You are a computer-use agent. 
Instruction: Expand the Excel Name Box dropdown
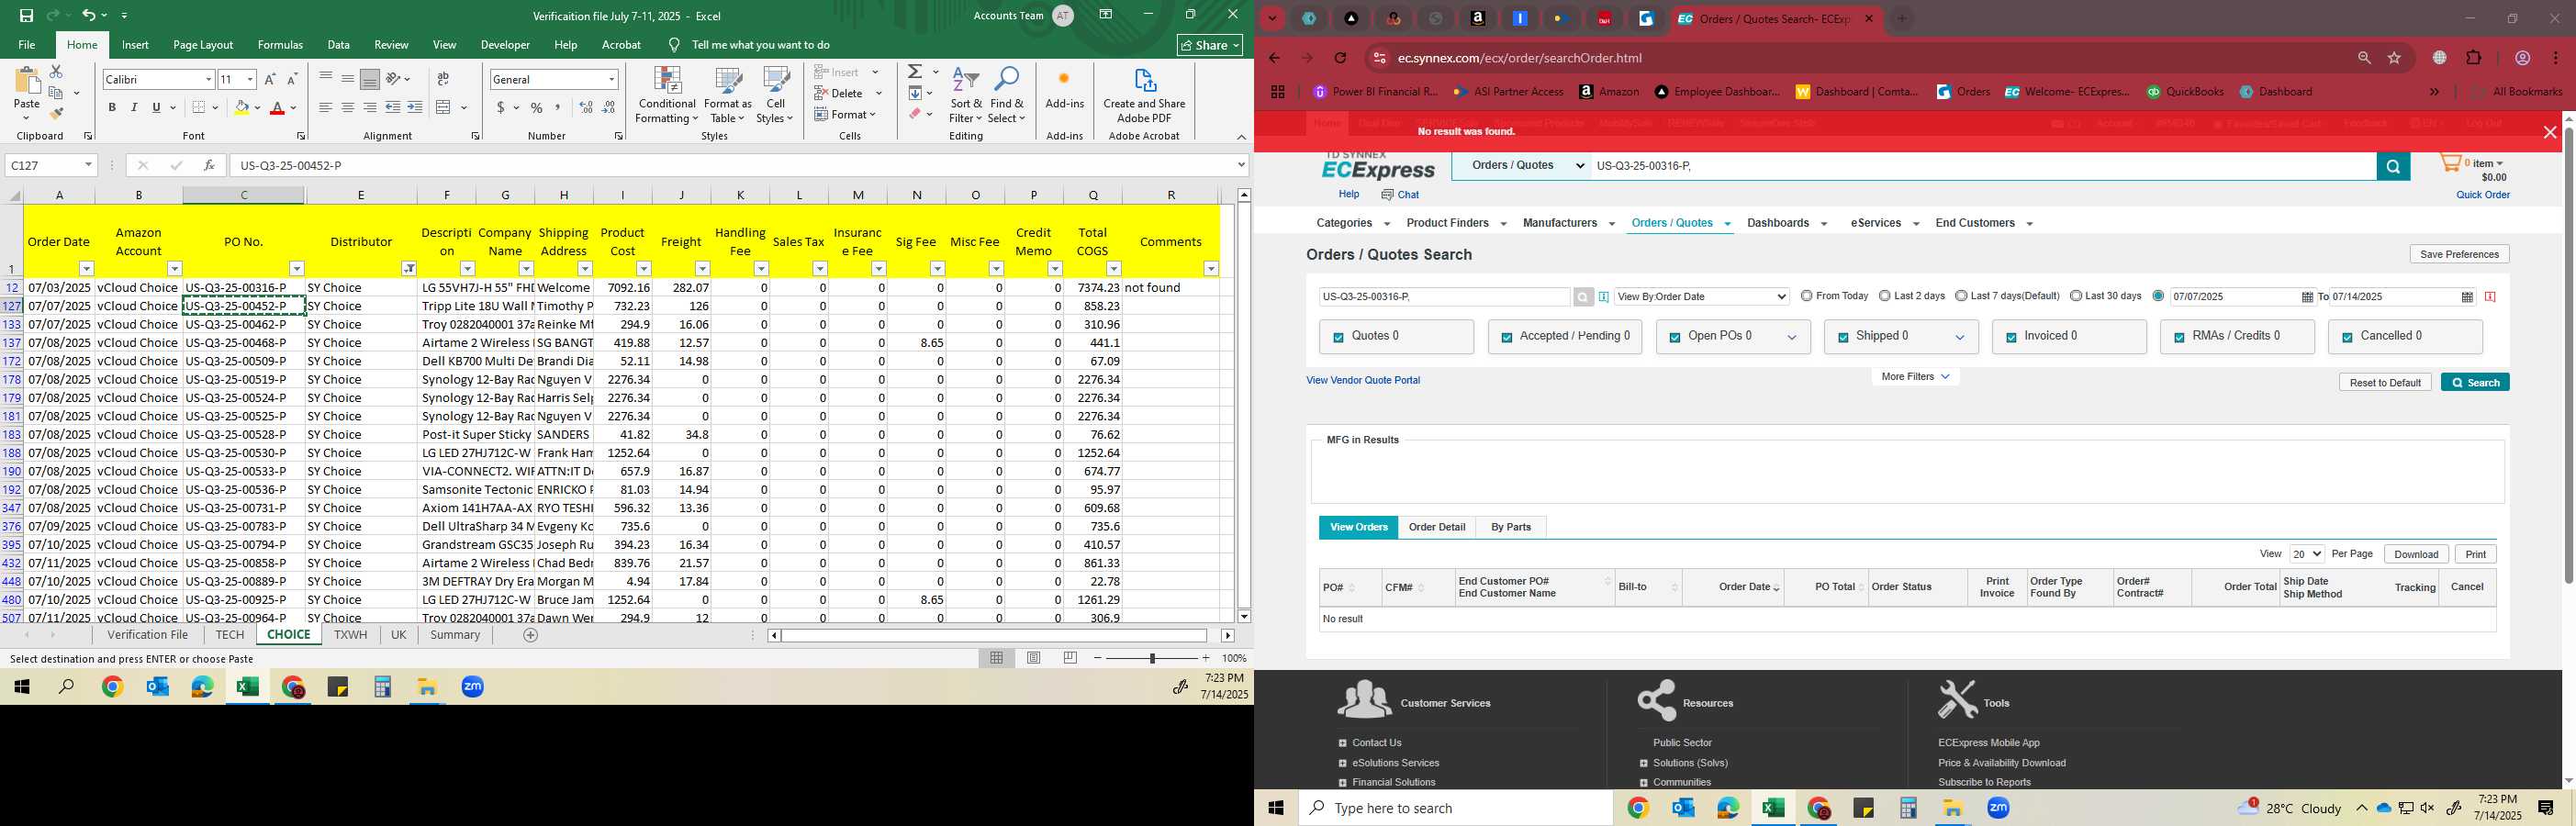coord(88,165)
